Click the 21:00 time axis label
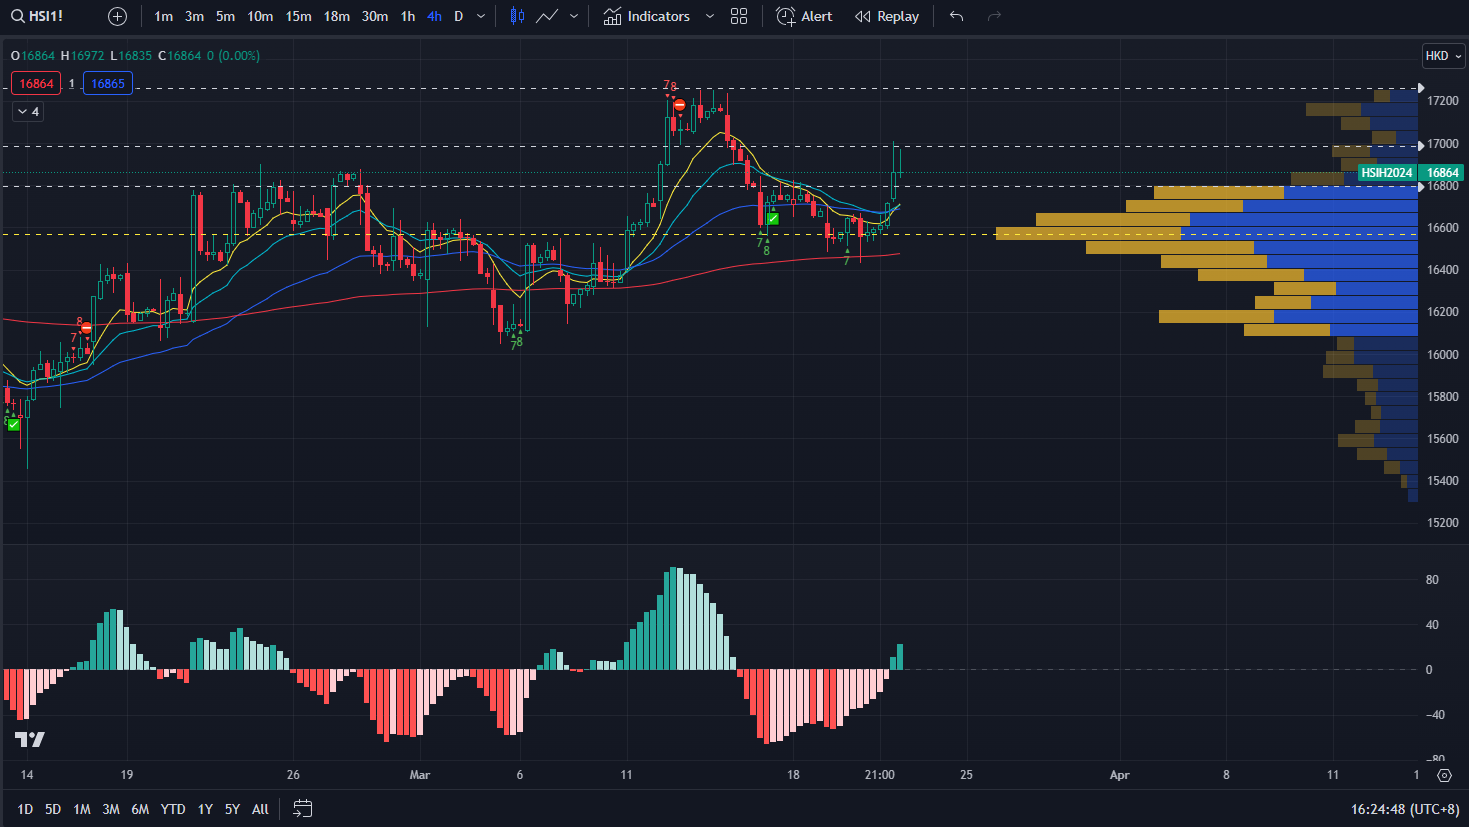Screen dimensions: 1469x827 880,775
